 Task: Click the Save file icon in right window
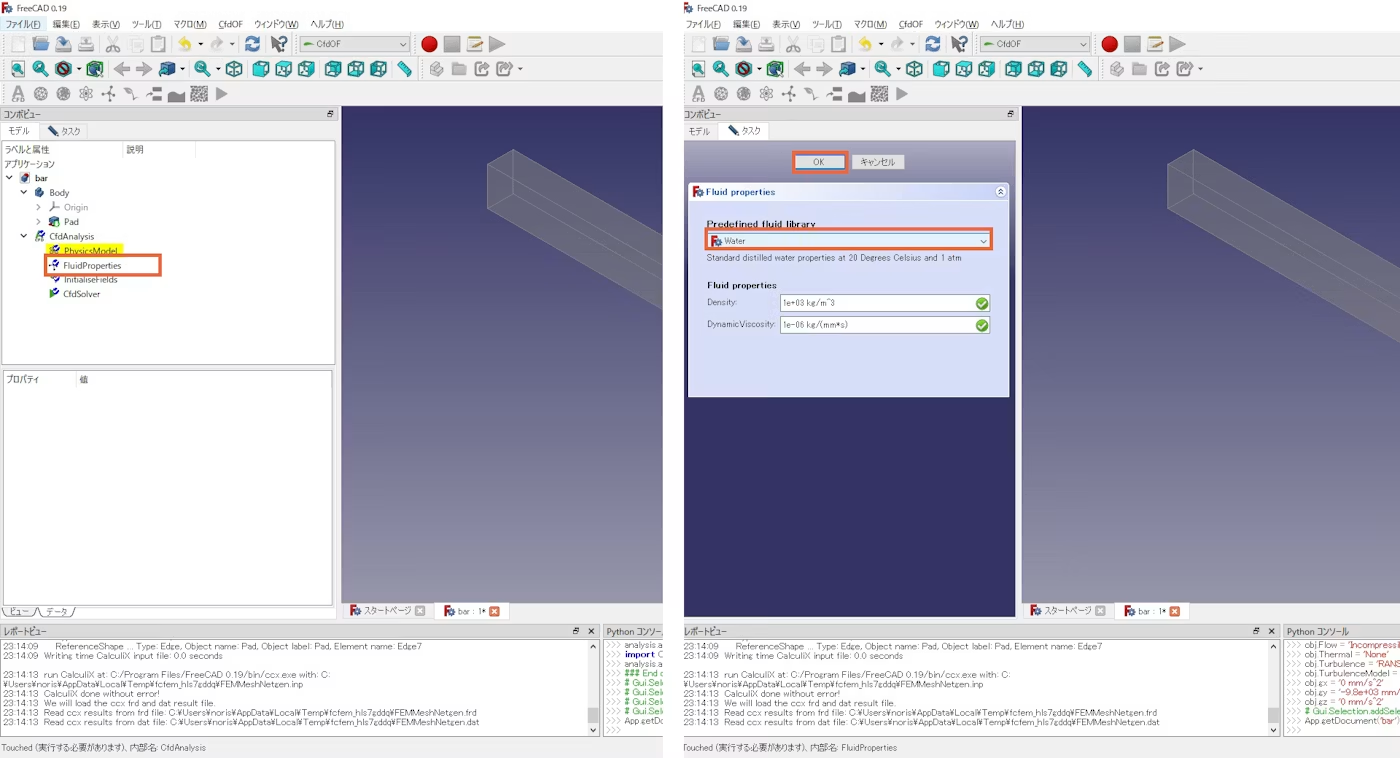point(743,44)
